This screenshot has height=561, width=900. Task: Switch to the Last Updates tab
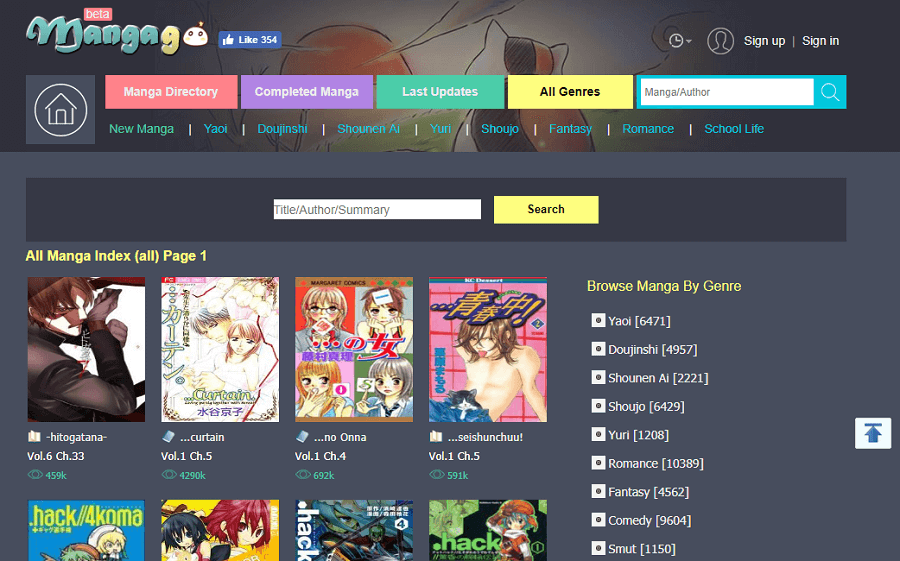(440, 92)
